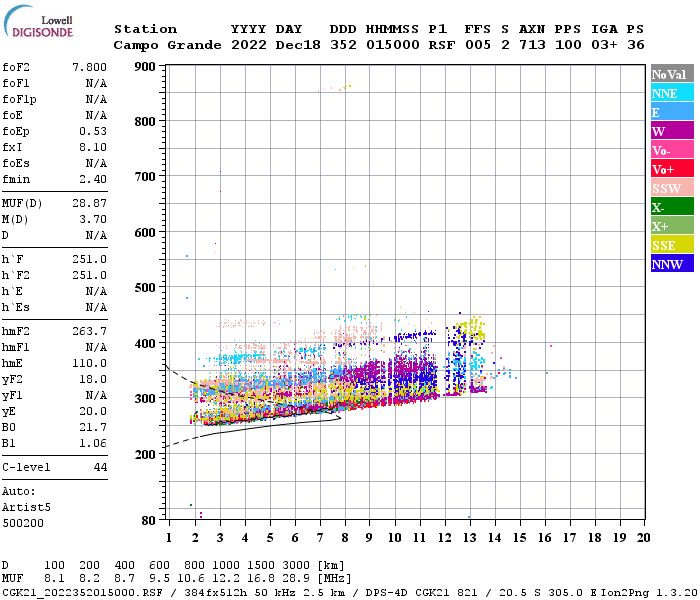Click the MUF(D) value 28.87
Viewport: 700px width, 600px height.
pos(89,204)
